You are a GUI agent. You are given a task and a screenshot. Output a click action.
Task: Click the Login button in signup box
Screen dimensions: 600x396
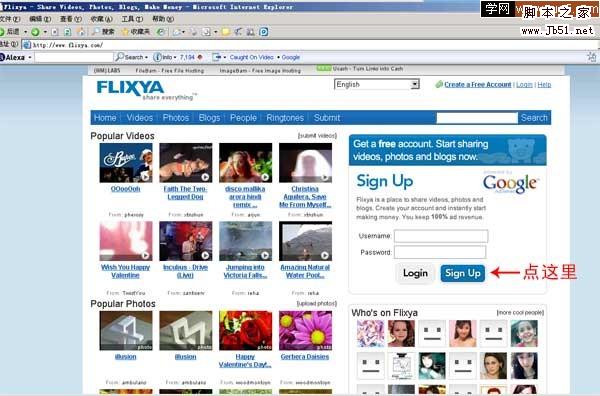pyautogui.click(x=415, y=273)
